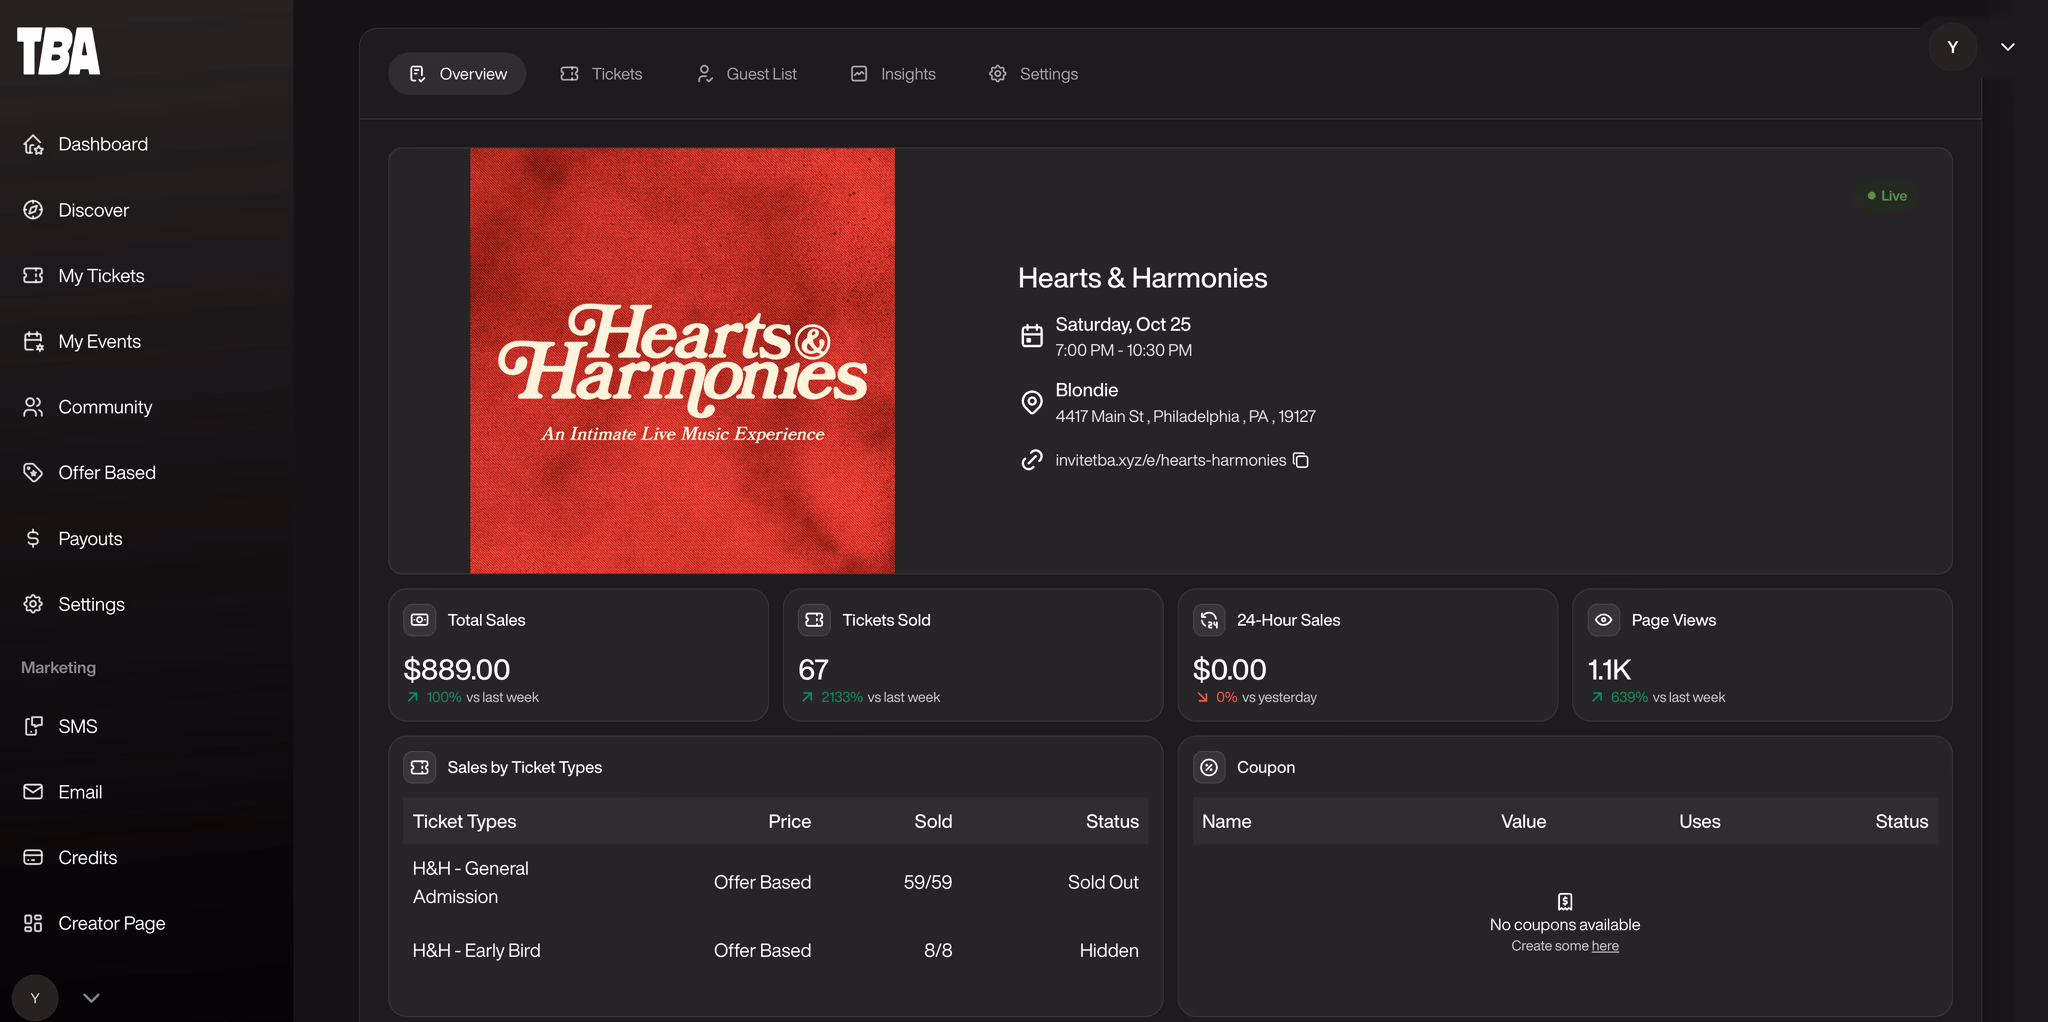Click the calendar icon beside Saturday, Oct 25
Viewport: 2048px width, 1022px height.
tap(1032, 336)
